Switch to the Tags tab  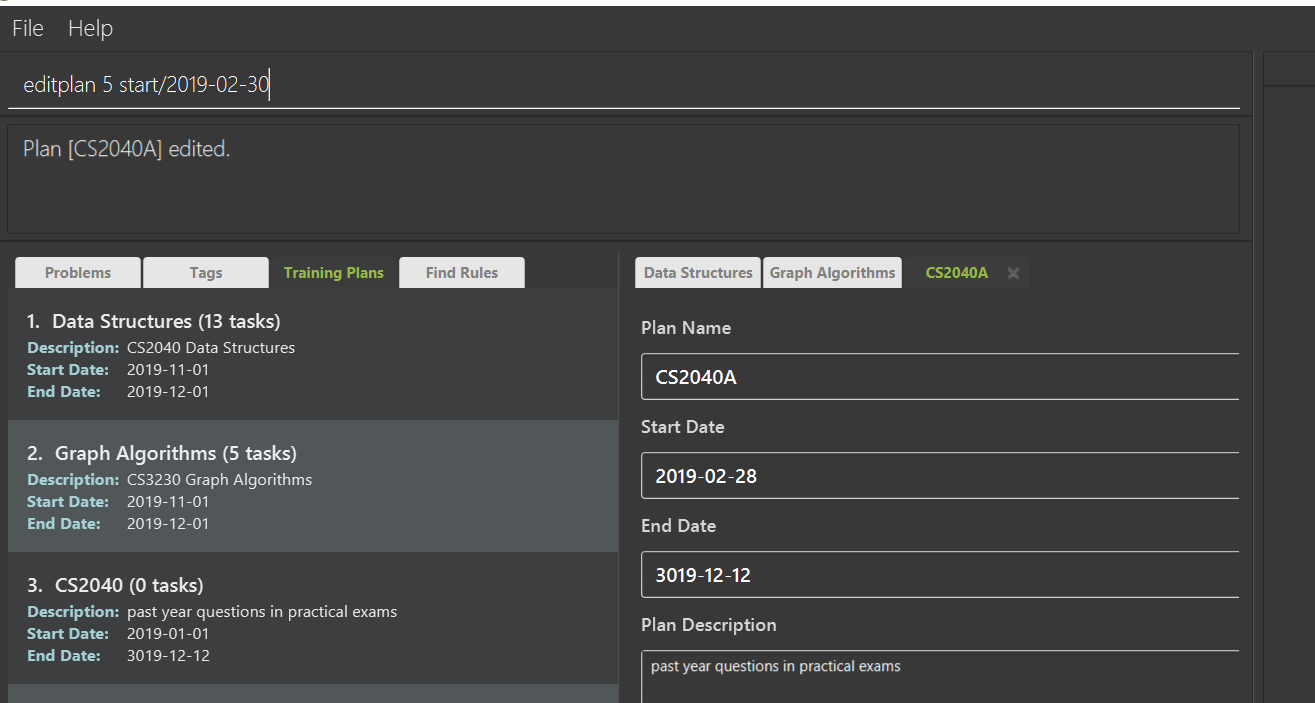tap(206, 273)
